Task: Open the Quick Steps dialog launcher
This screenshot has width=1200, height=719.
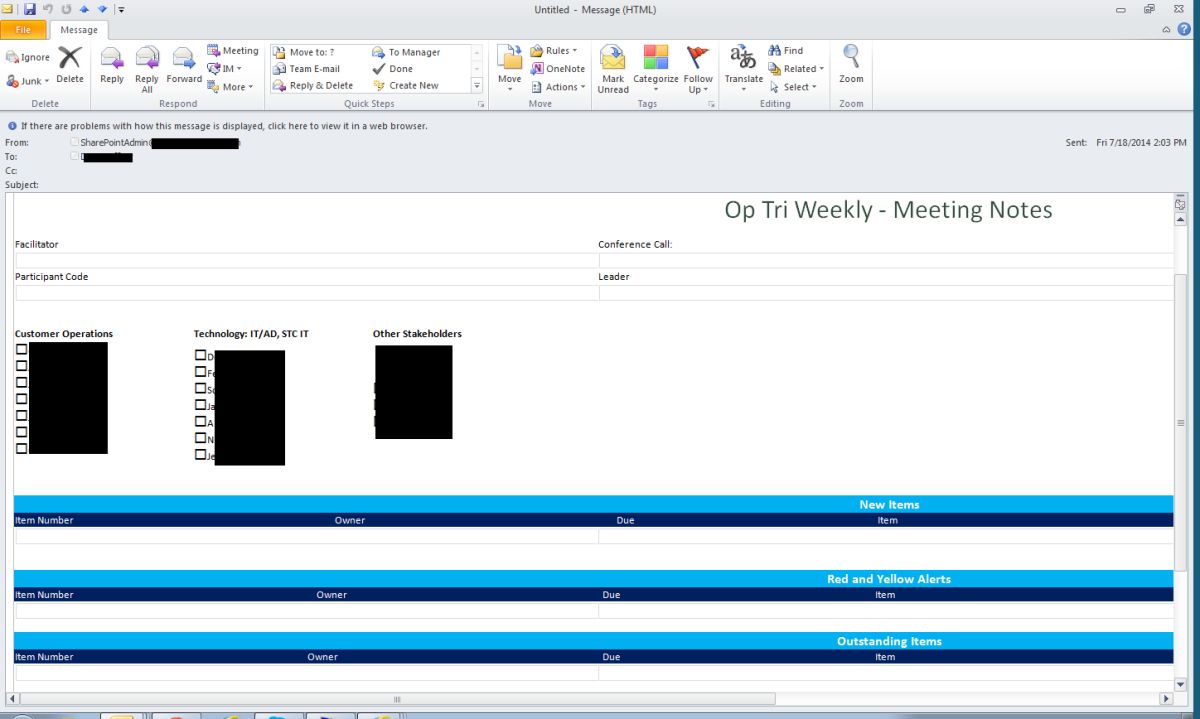Action: pos(480,104)
